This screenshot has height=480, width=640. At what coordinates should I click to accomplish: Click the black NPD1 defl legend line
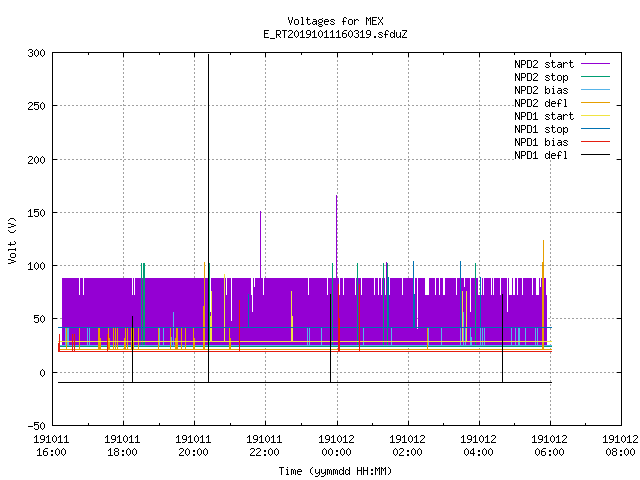click(x=596, y=155)
